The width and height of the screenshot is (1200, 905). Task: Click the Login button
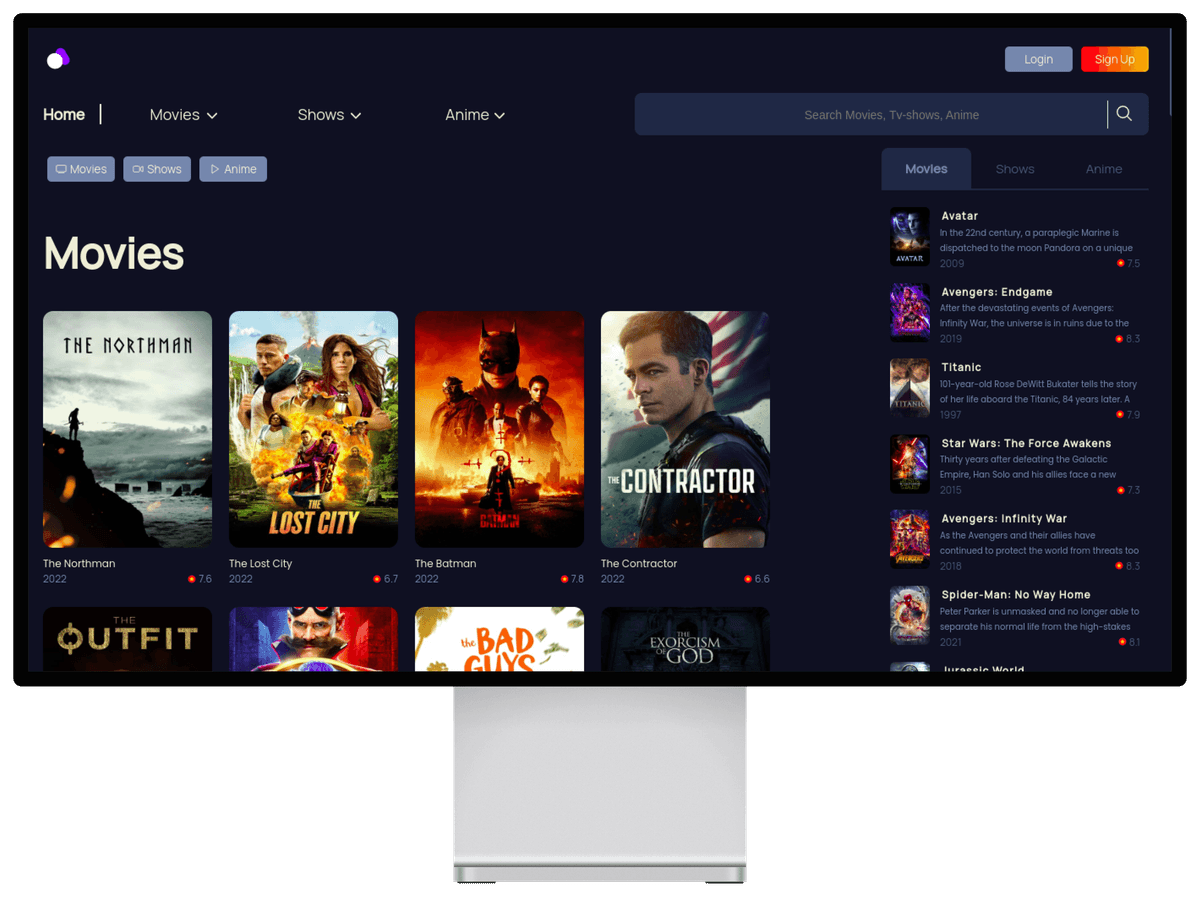1038,59
